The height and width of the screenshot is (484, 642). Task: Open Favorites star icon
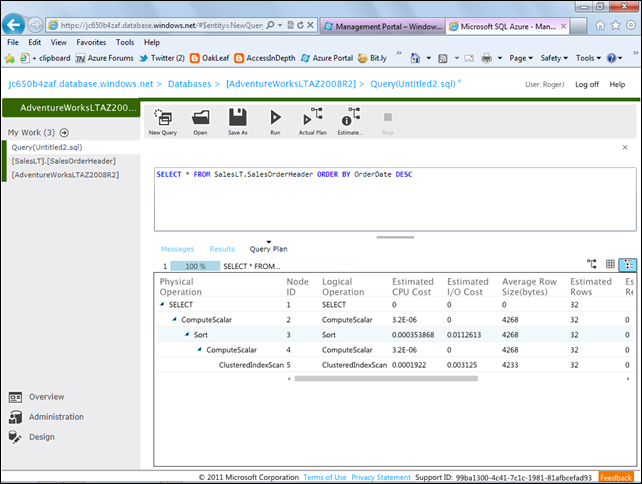pyautogui.click(x=615, y=25)
